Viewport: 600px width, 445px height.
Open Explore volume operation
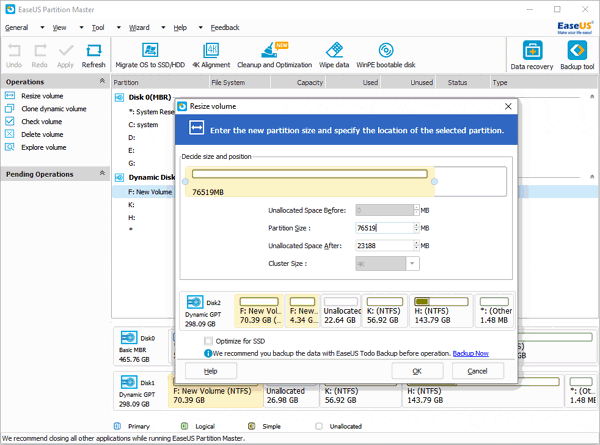44,148
